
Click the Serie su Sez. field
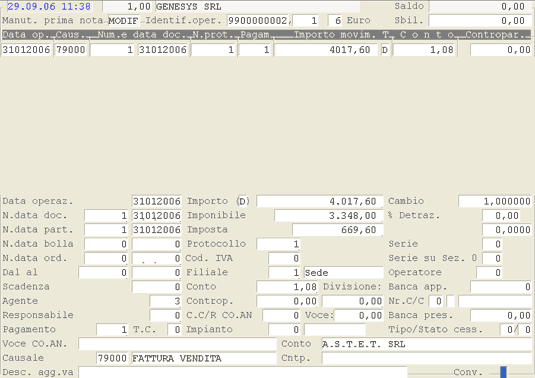pyautogui.click(x=492, y=259)
